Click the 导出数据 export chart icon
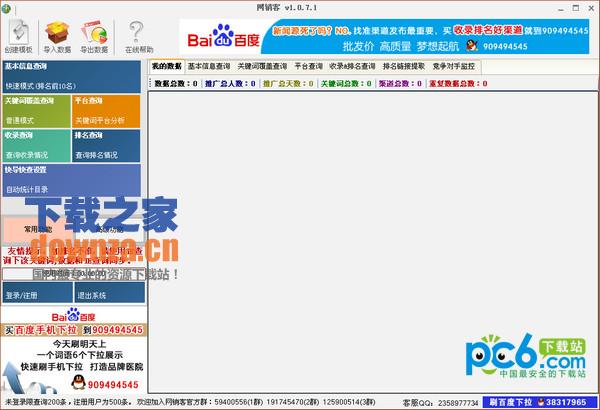600x410 pixels. click(x=94, y=37)
